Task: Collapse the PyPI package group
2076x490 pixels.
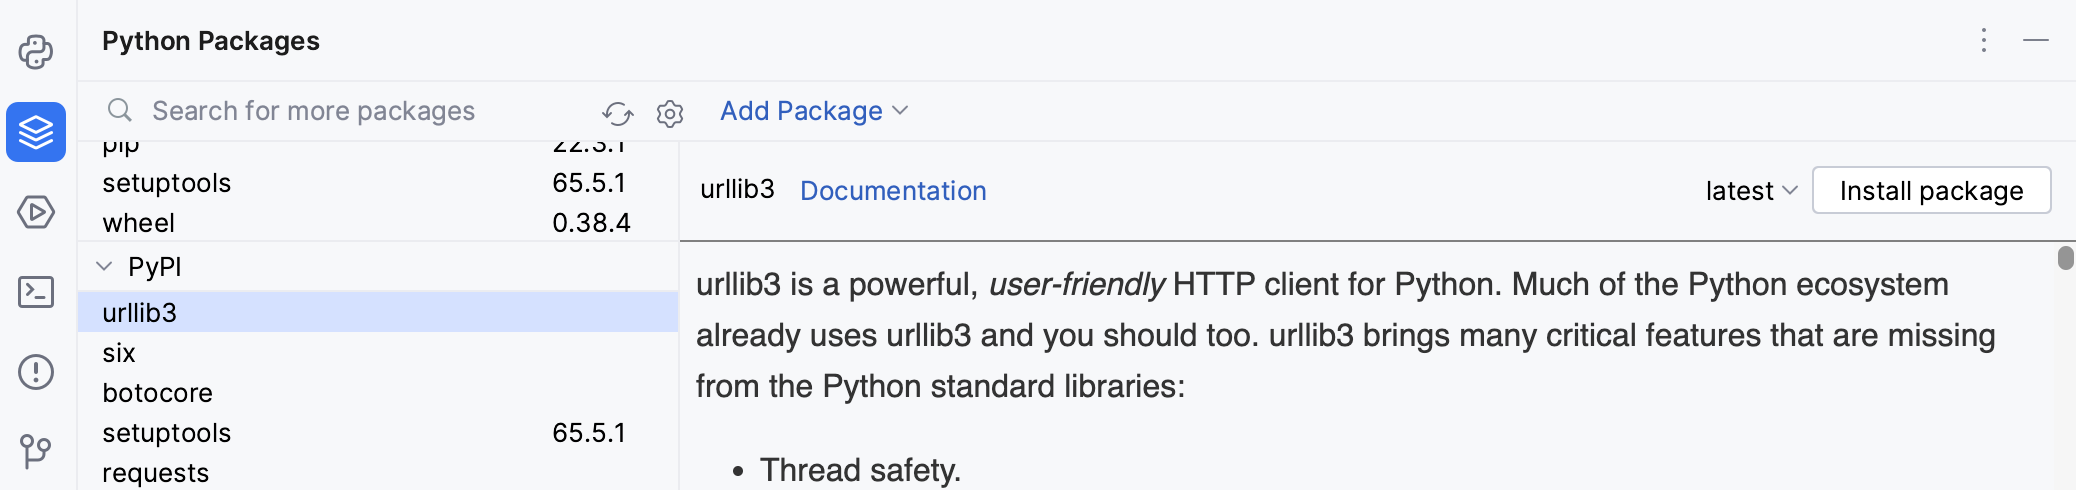Action: 104,267
